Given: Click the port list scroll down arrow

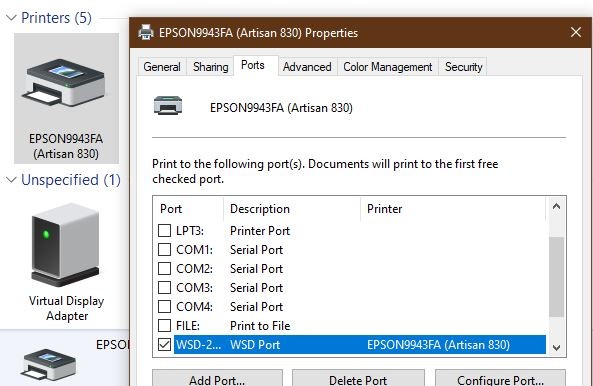Looking at the screenshot, I should coord(556,347).
